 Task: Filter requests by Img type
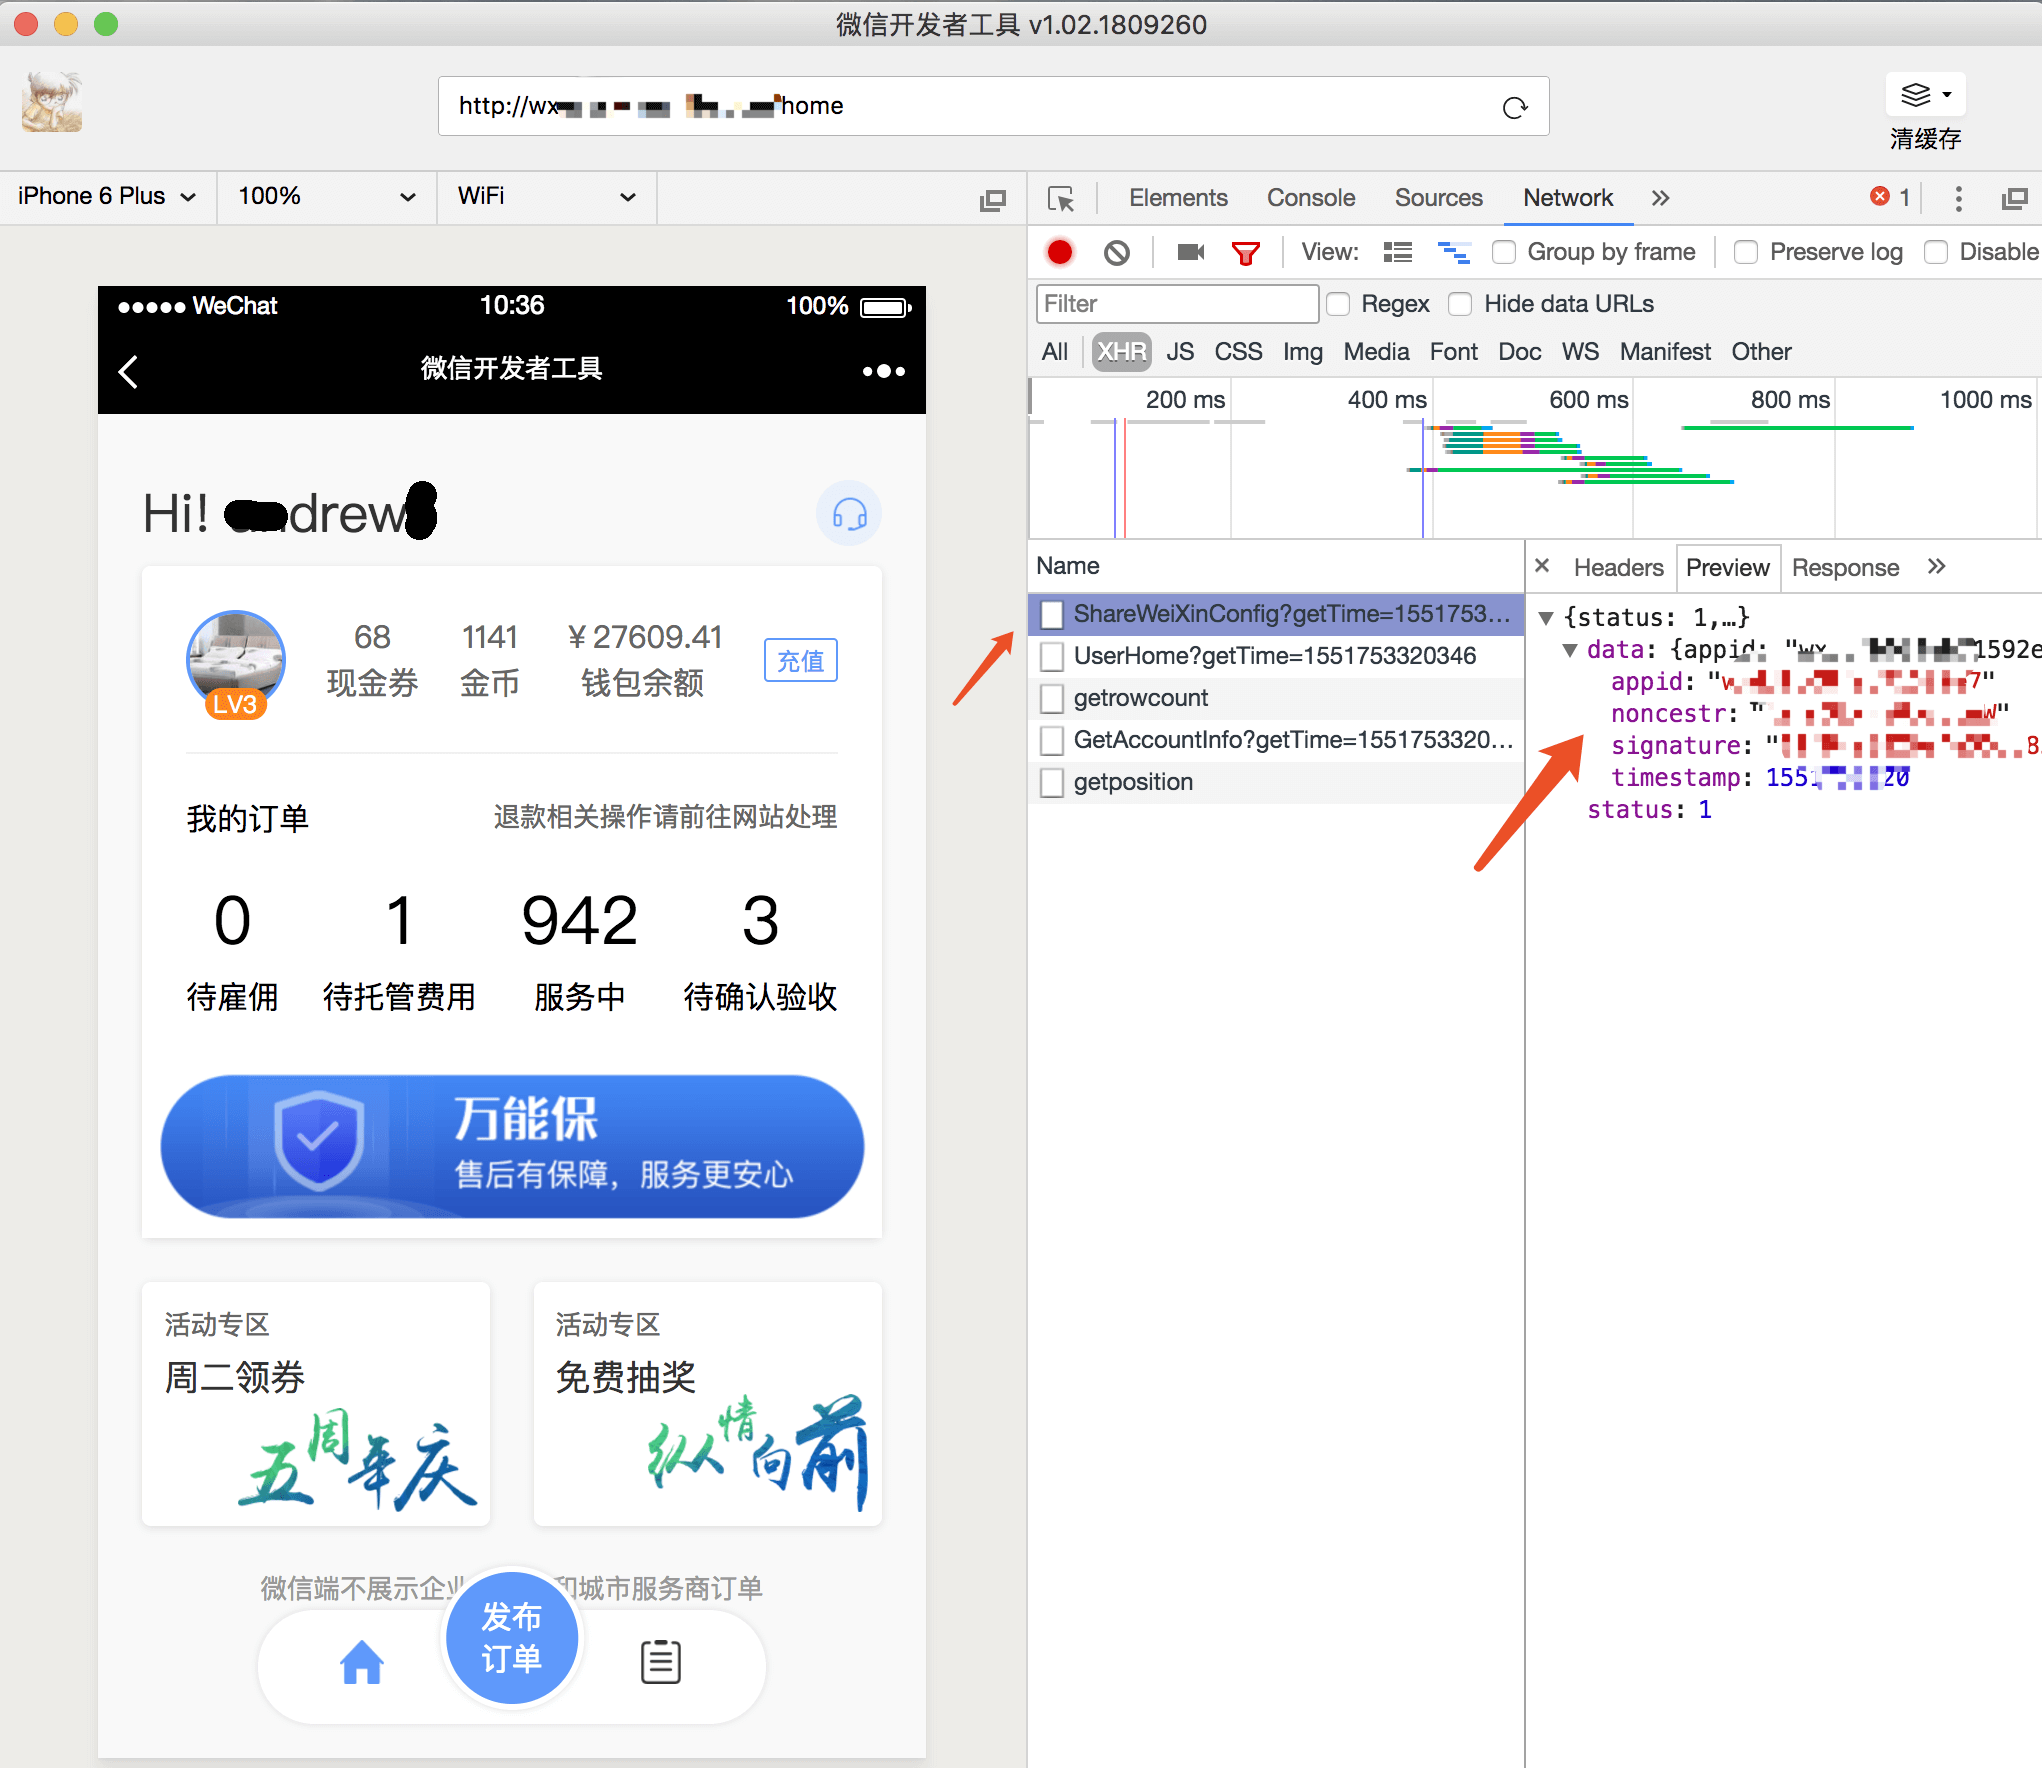click(1303, 352)
